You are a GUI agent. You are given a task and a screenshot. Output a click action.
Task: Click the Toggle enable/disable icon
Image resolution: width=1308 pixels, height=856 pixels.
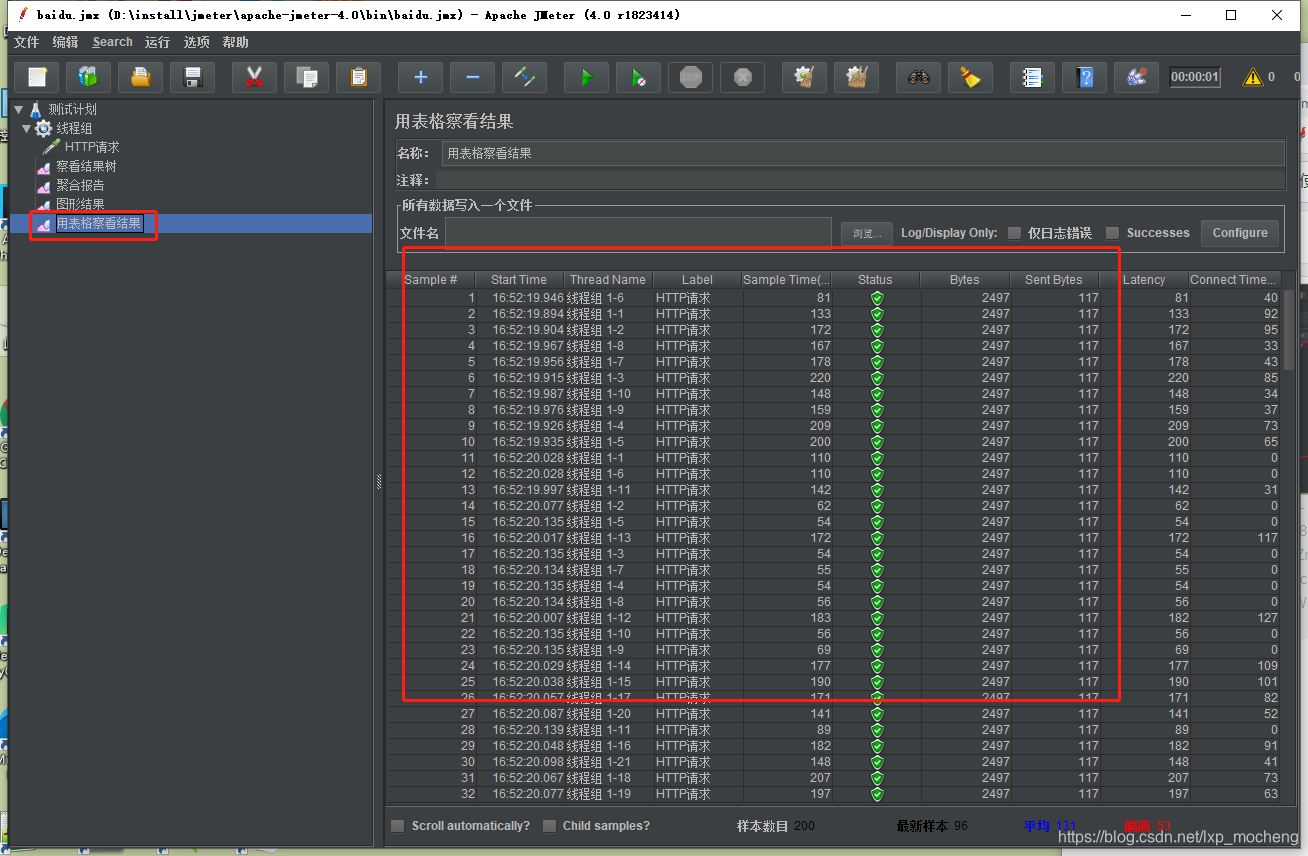524,77
